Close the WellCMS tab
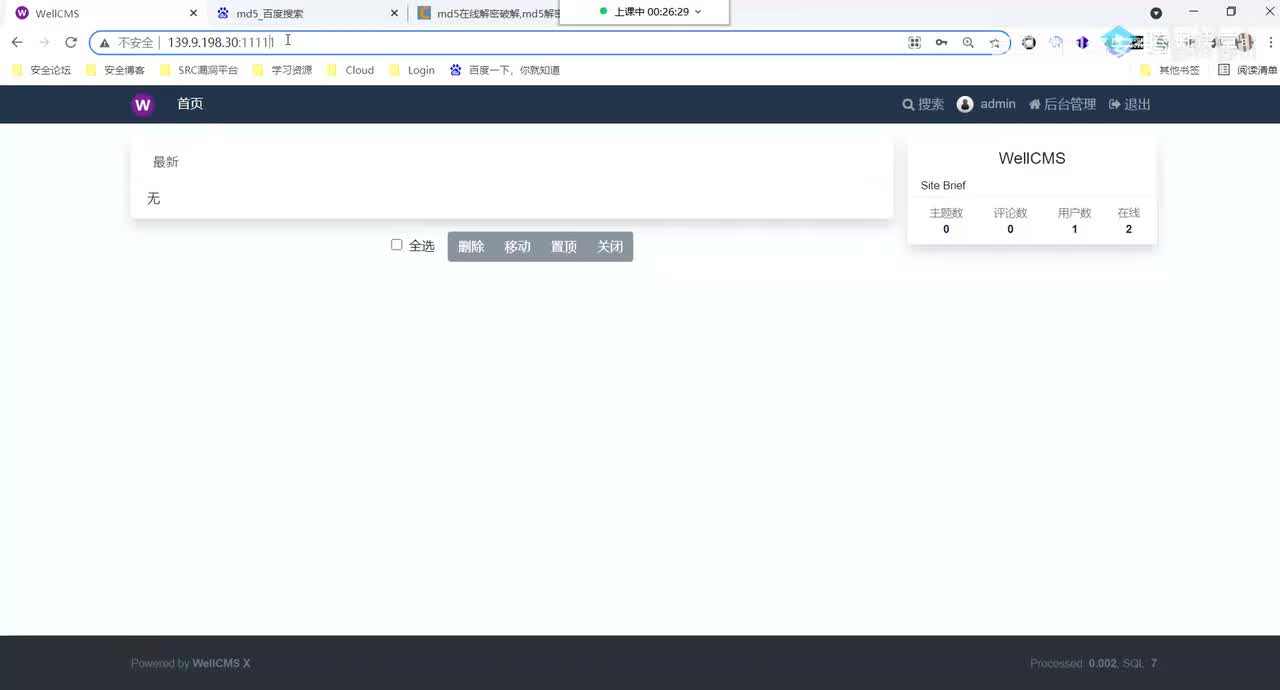This screenshot has width=1280, height=690. (x=193, y=13)
